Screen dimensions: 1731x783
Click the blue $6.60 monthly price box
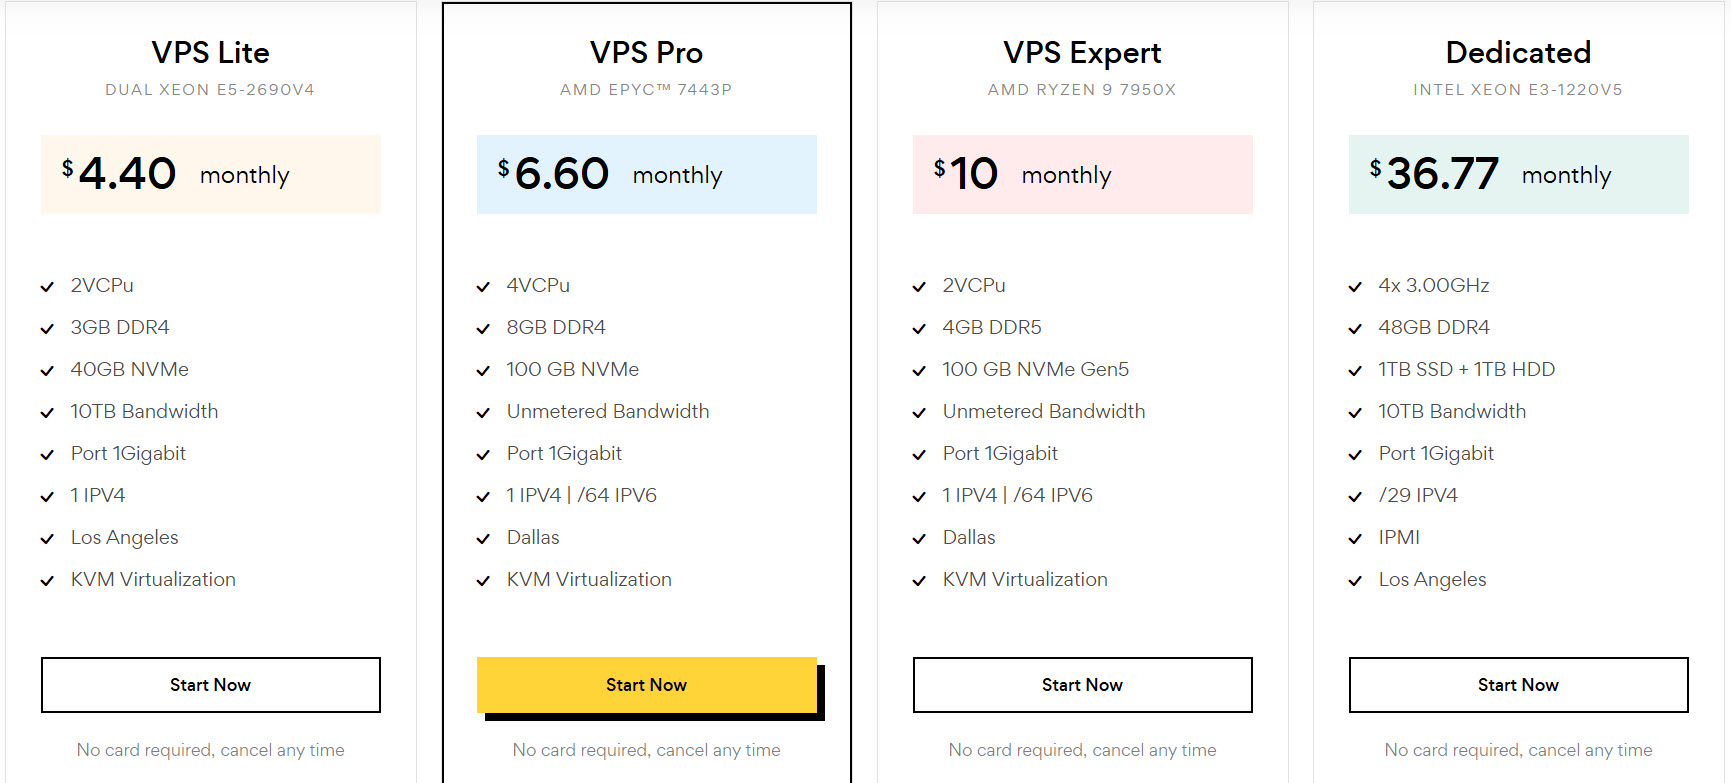(646, 174)
